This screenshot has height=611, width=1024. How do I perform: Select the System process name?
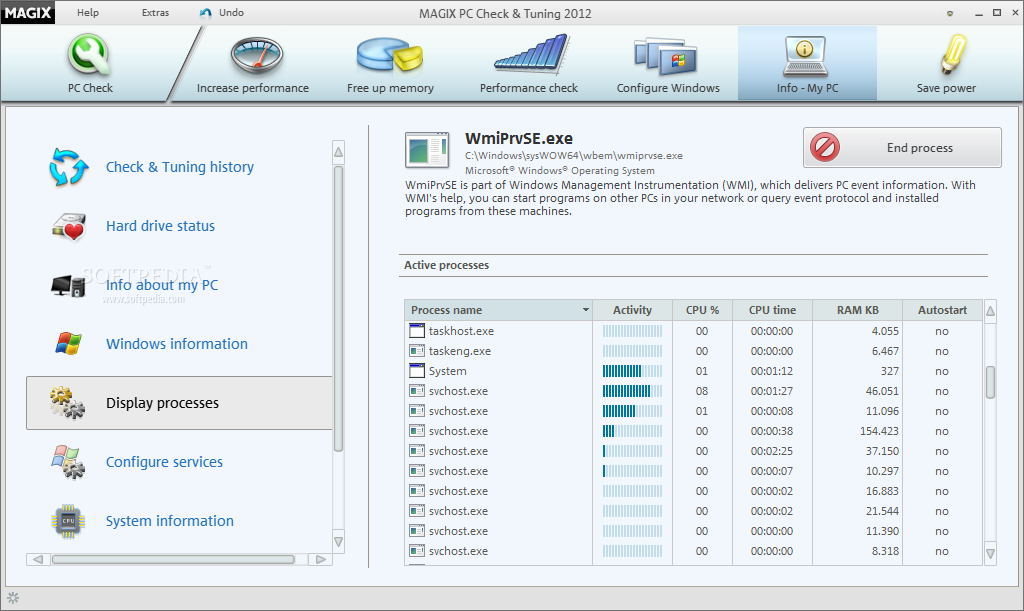pos(447,371)
